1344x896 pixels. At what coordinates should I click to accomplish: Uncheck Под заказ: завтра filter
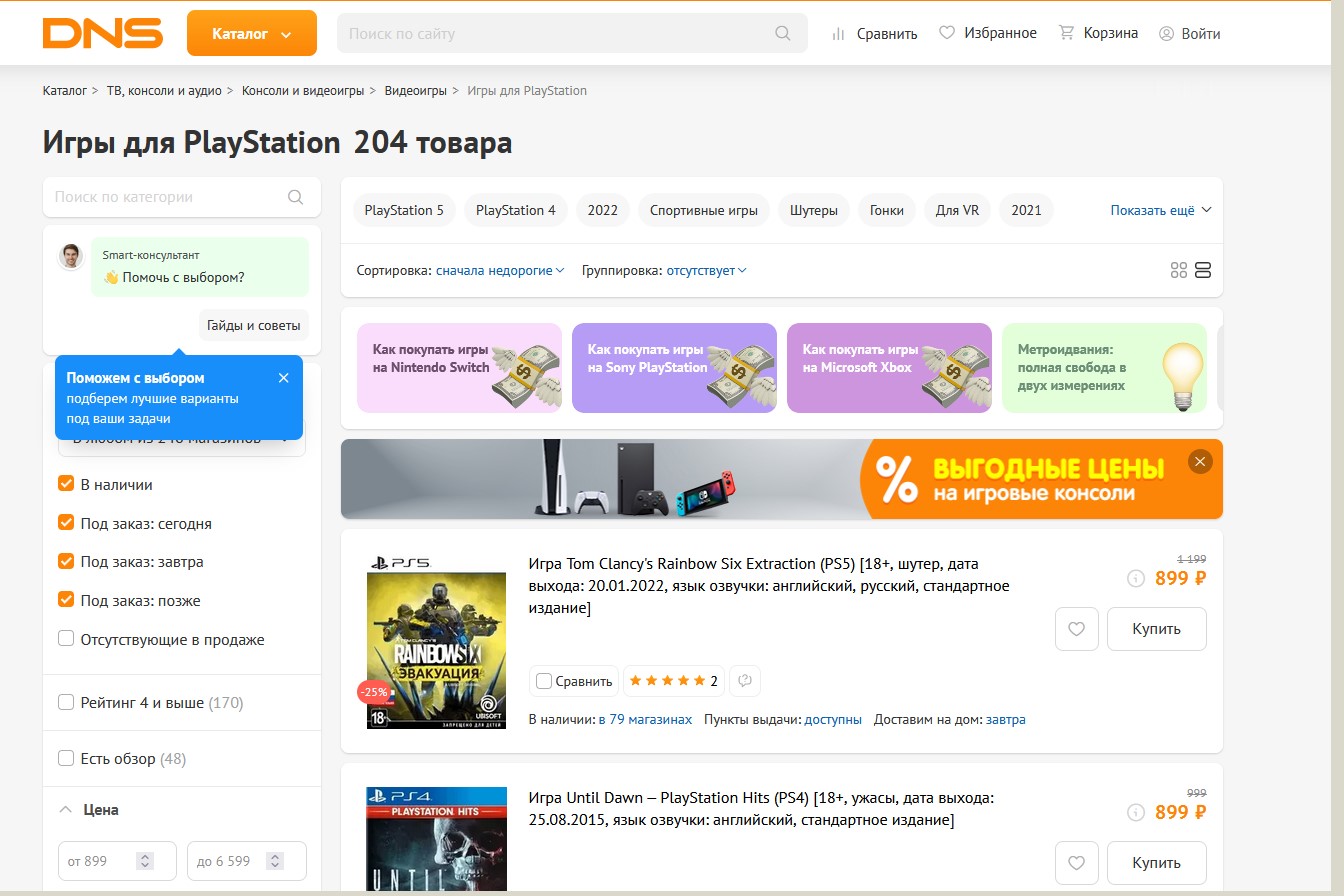(x=66, y=562)
